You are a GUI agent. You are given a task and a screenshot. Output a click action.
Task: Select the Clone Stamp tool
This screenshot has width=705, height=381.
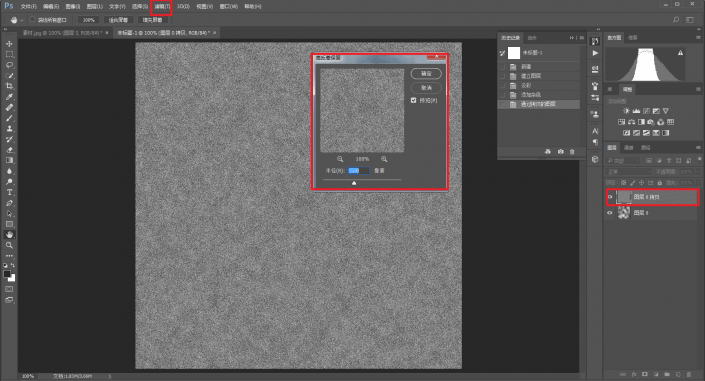(x=9, y=129)
